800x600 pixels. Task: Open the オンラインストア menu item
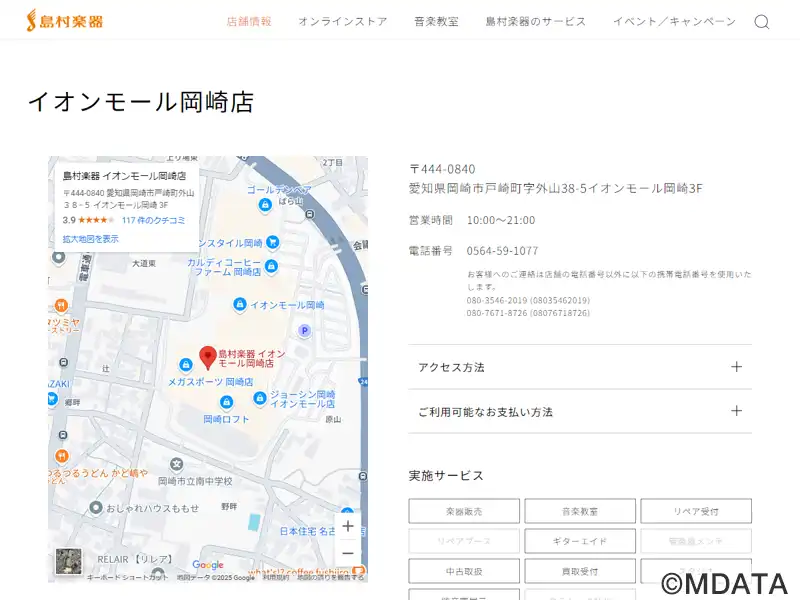343,21
